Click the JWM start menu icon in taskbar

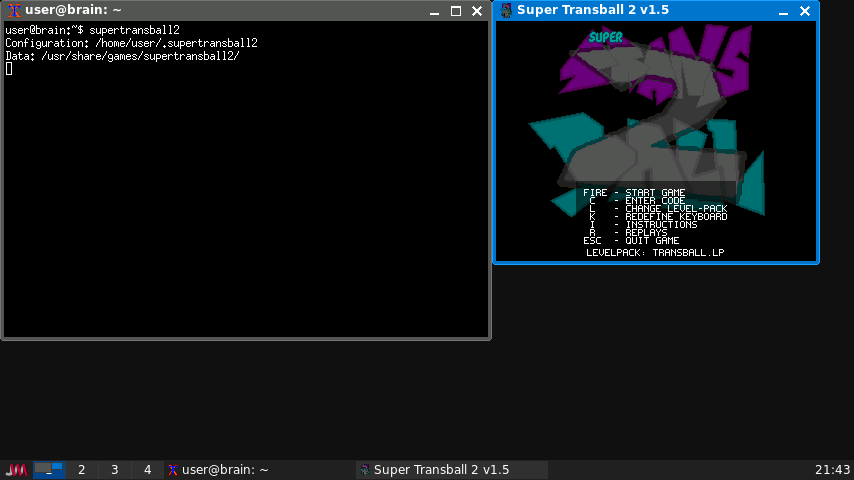[16, 470]
